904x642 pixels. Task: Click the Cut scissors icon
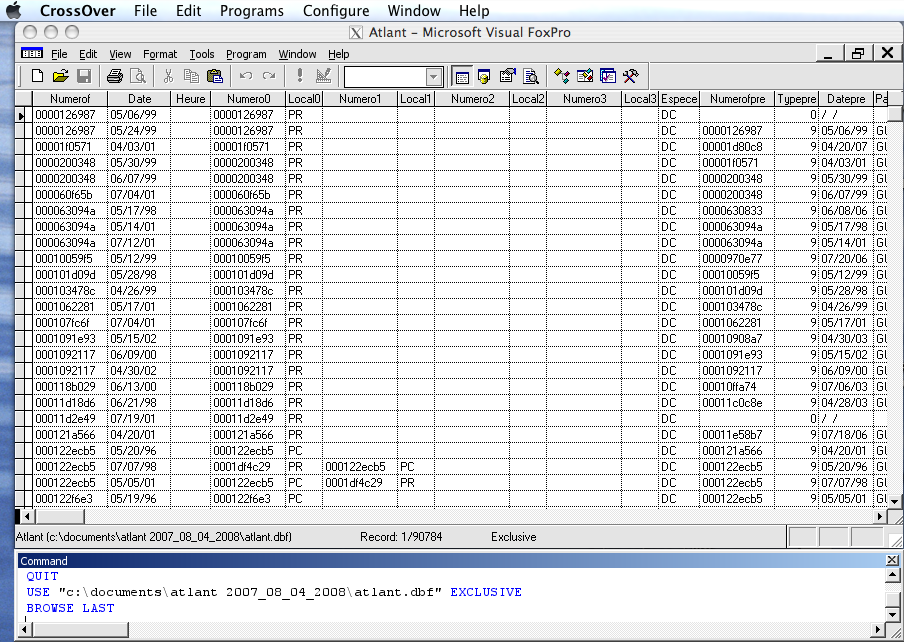pos(168,76)
